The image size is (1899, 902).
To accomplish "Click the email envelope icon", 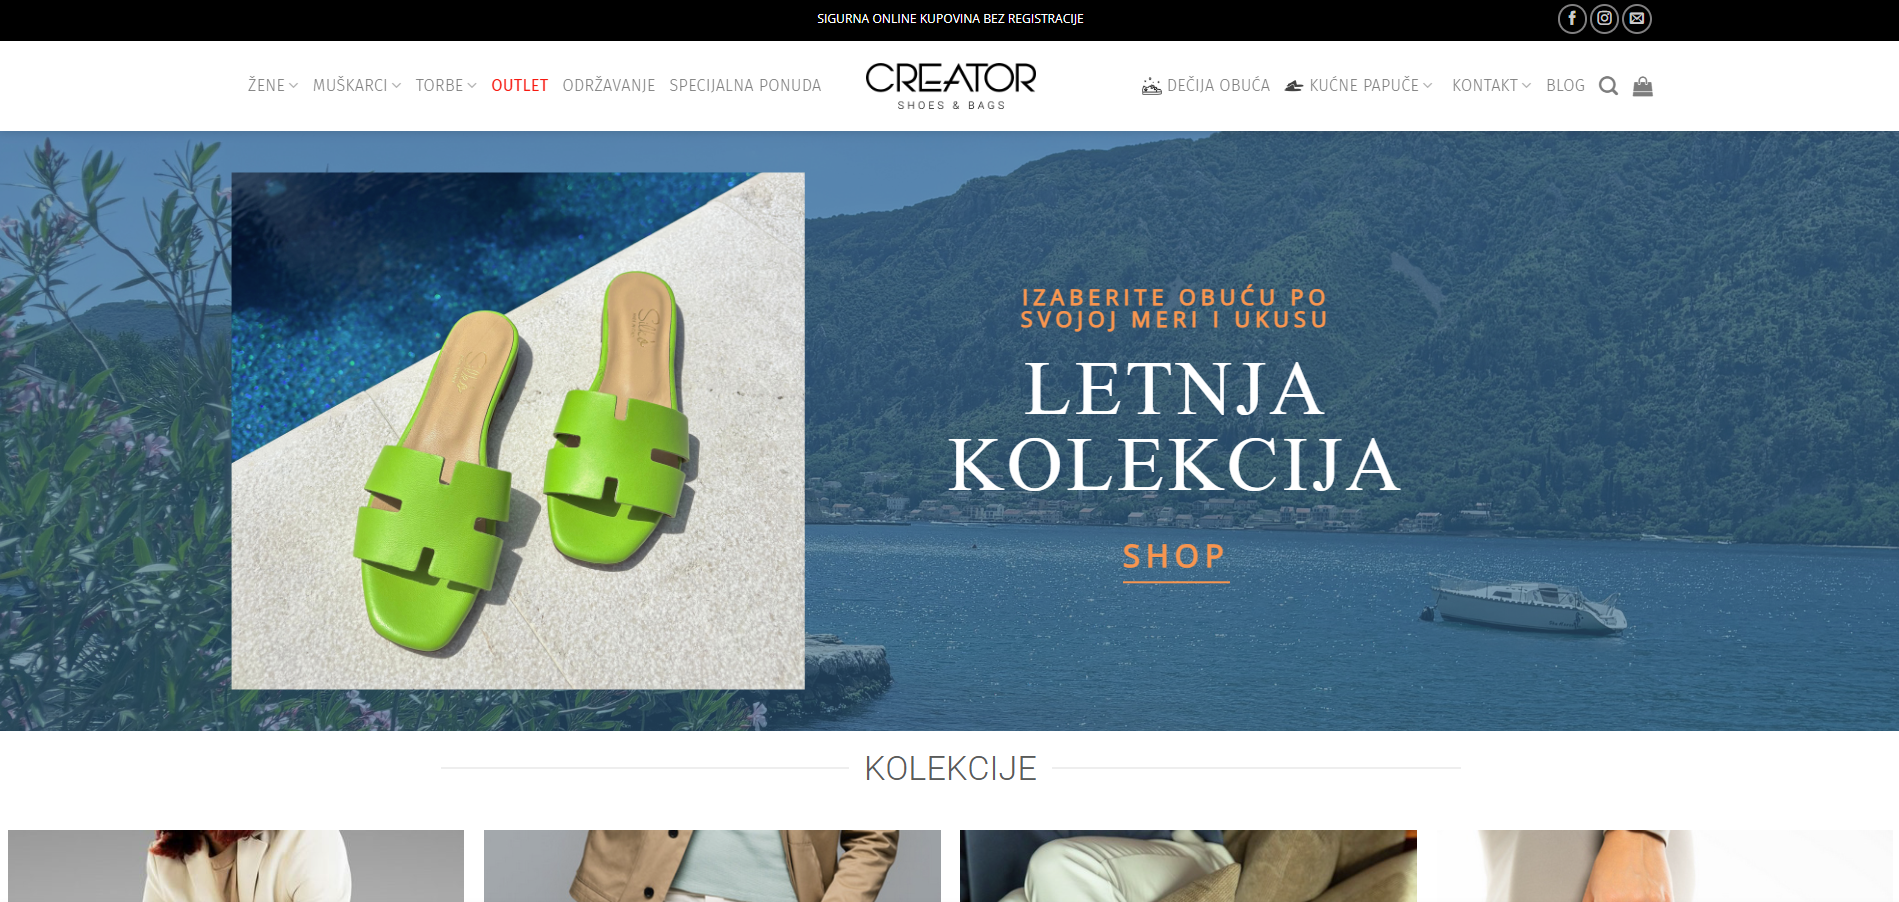I will (x=1637, y=18).
